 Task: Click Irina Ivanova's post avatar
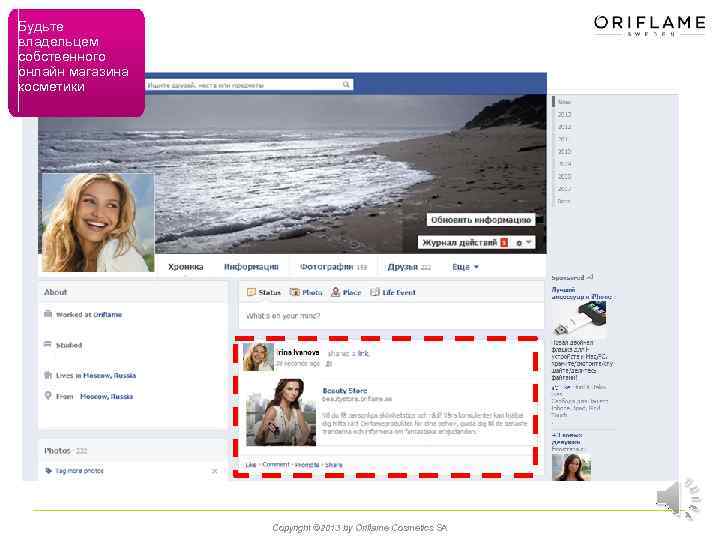click(259, 357)
